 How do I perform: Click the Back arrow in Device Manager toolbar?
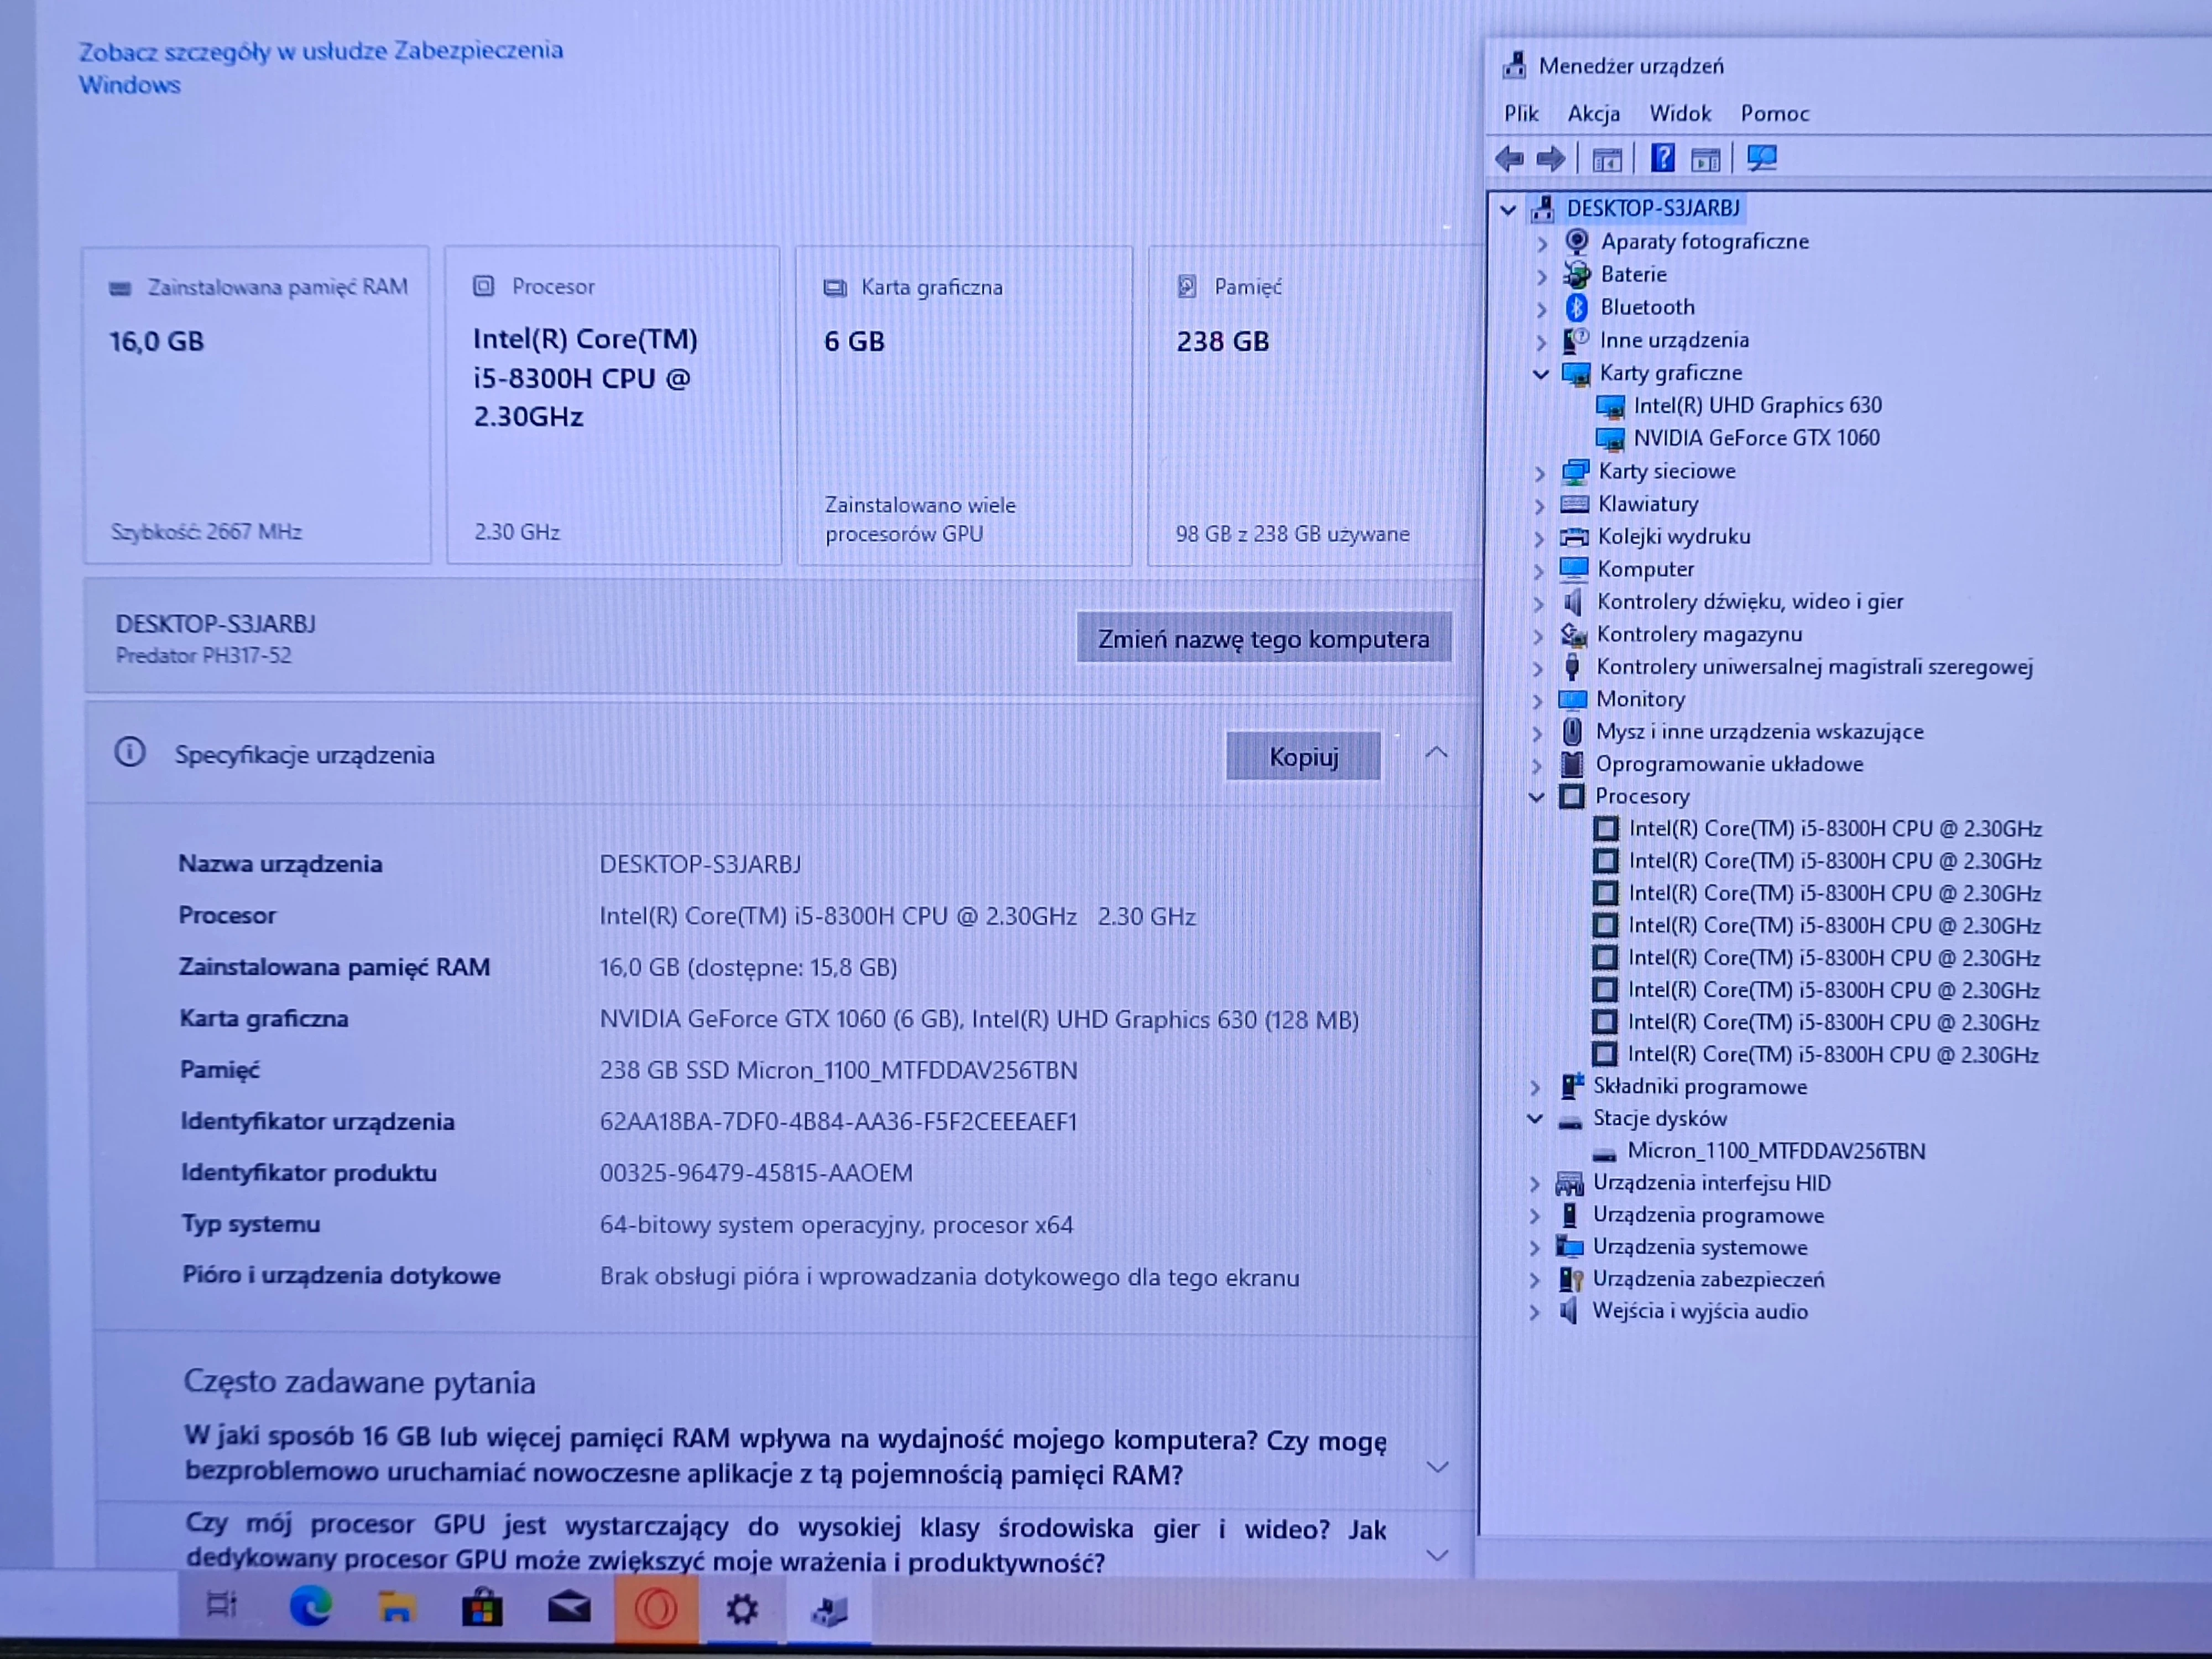(1509, 158)
